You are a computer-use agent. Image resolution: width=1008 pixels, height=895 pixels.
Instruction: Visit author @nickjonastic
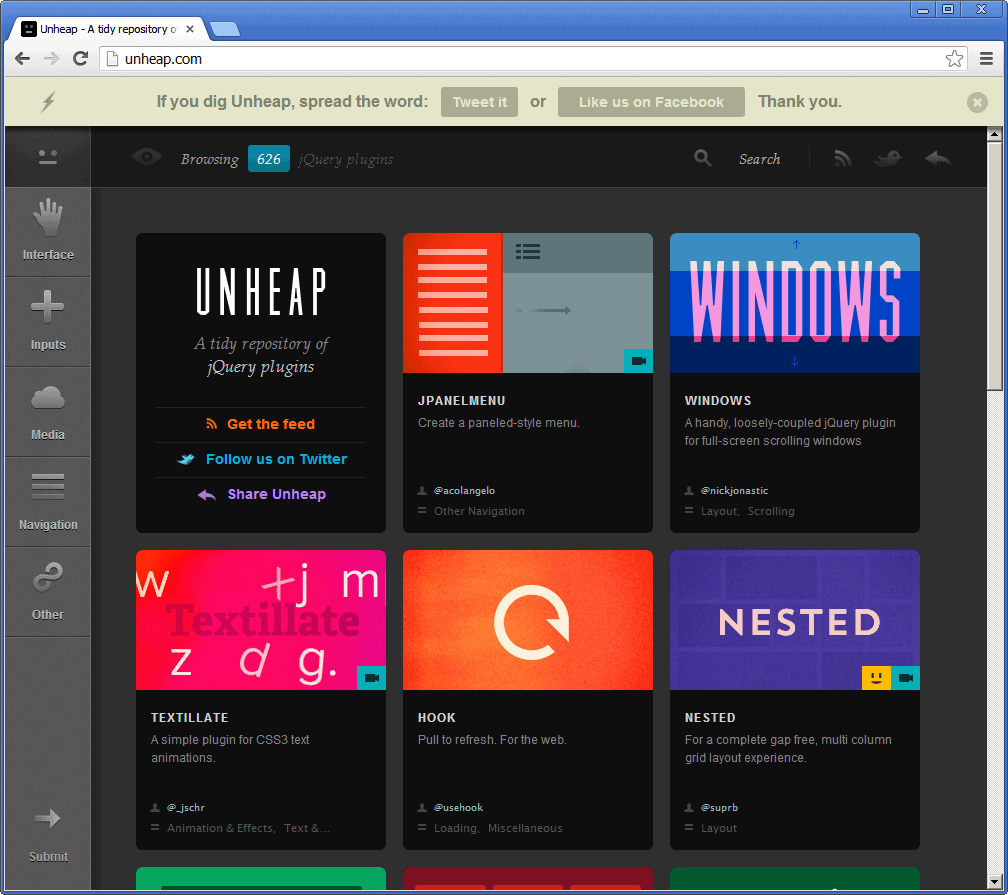pyautogui.click(x=734, y=491)
